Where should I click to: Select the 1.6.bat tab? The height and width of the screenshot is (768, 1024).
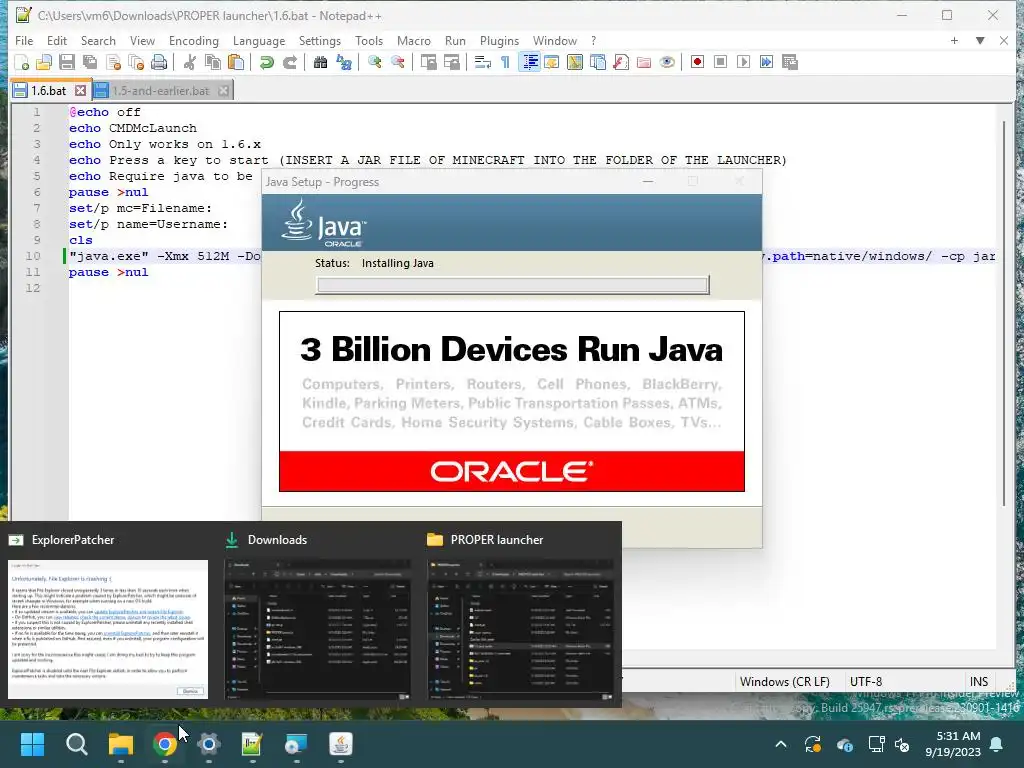tap(48, 91)
